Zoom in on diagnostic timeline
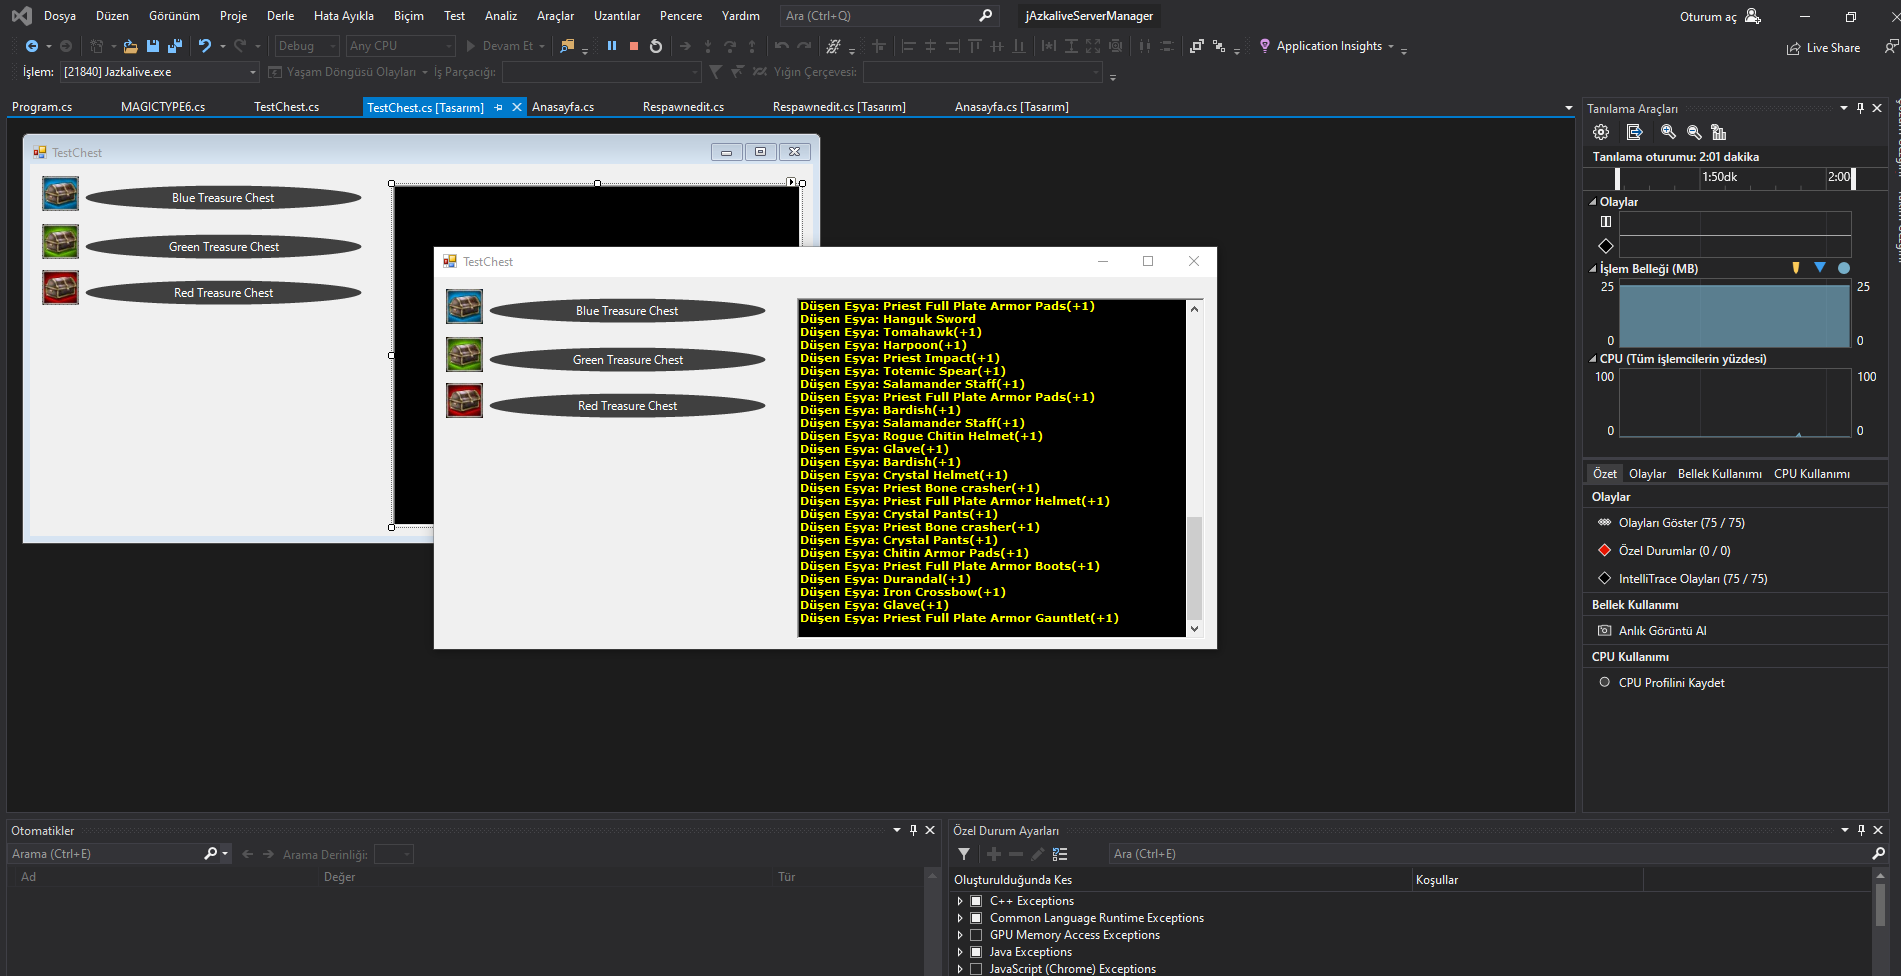 (1668, 132)
